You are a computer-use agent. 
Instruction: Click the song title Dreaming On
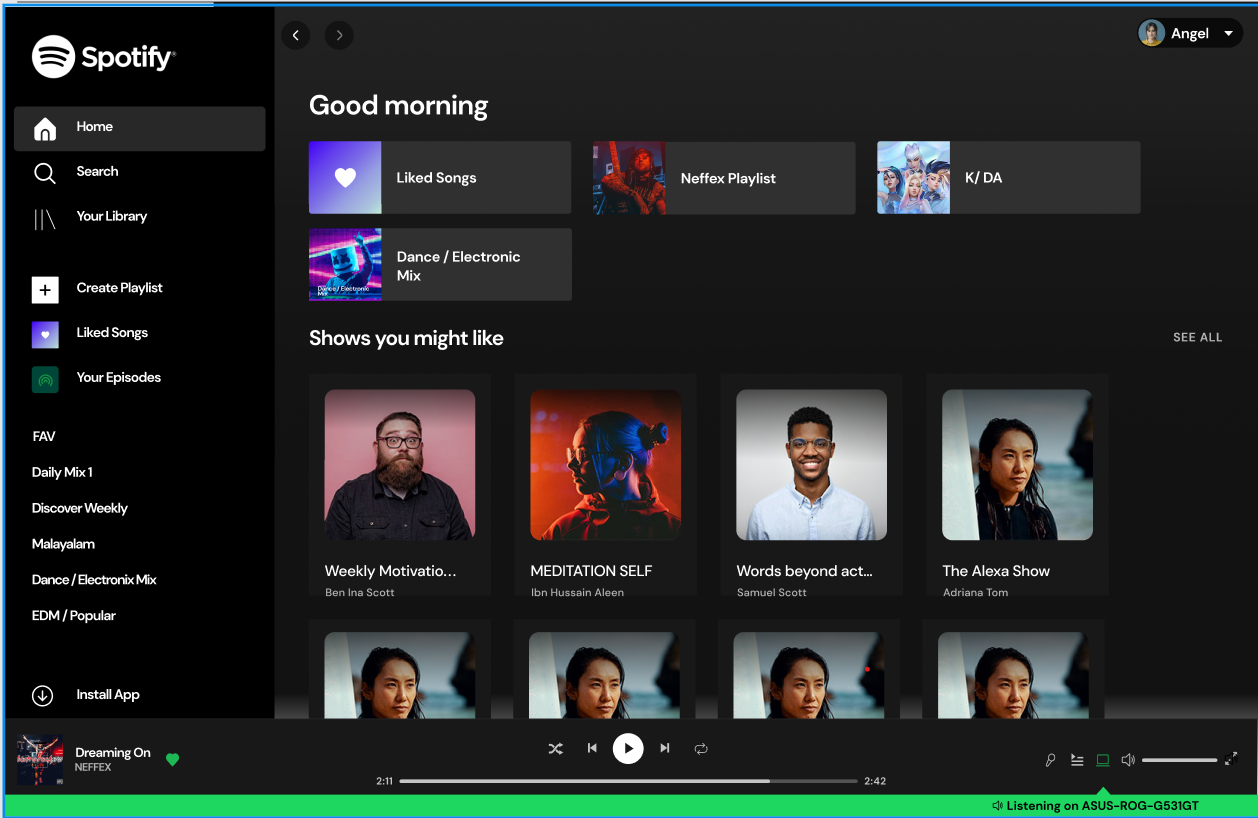coord(113,753)
